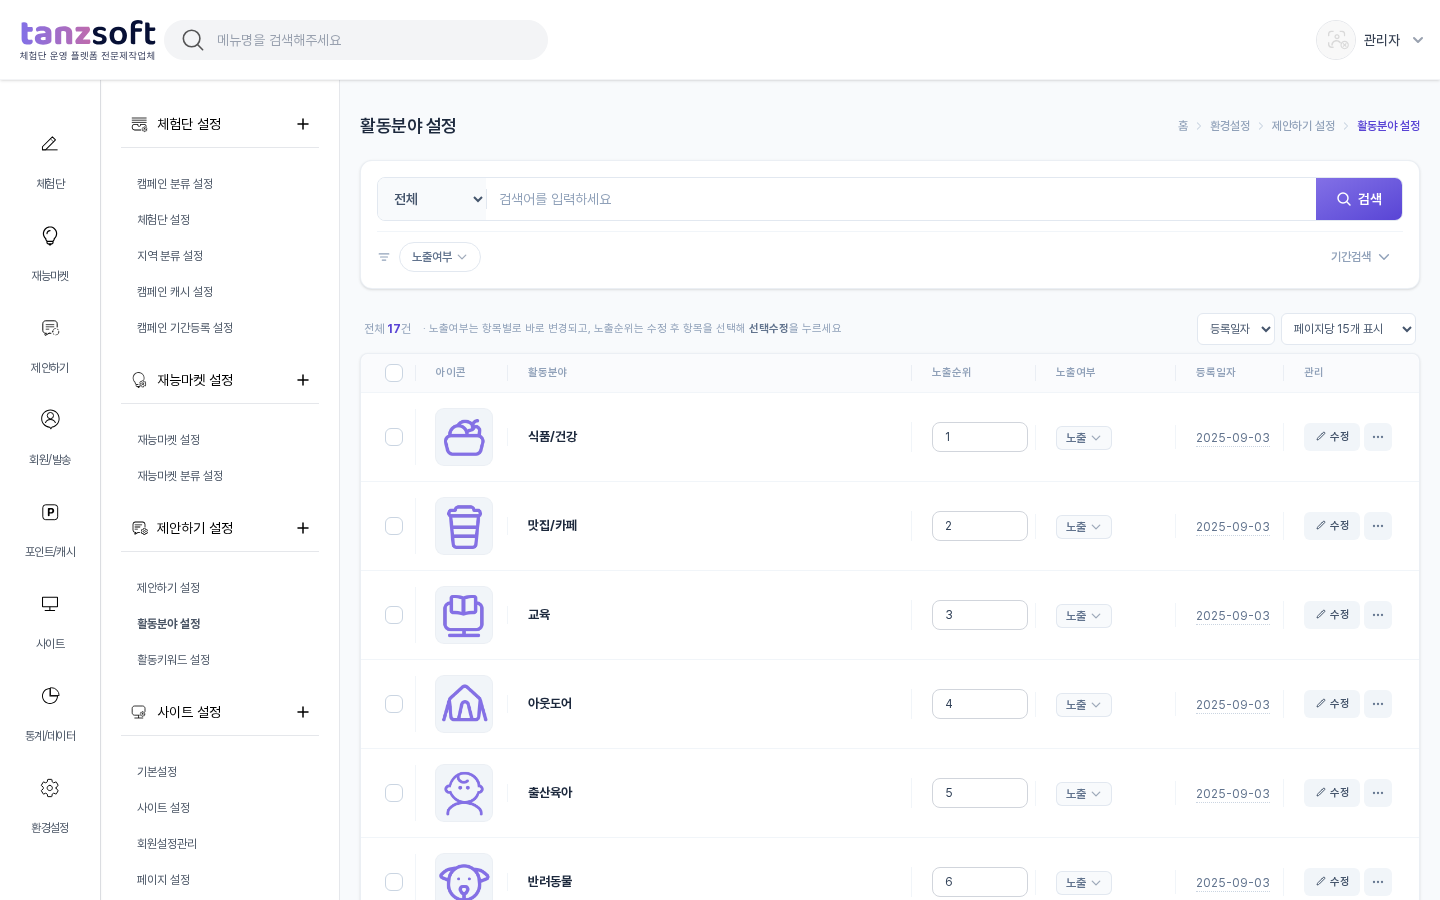Toggle the select-all checkbox in table header
The image size is (1440, 900).
pyautogui.click(x=394, y=373)
